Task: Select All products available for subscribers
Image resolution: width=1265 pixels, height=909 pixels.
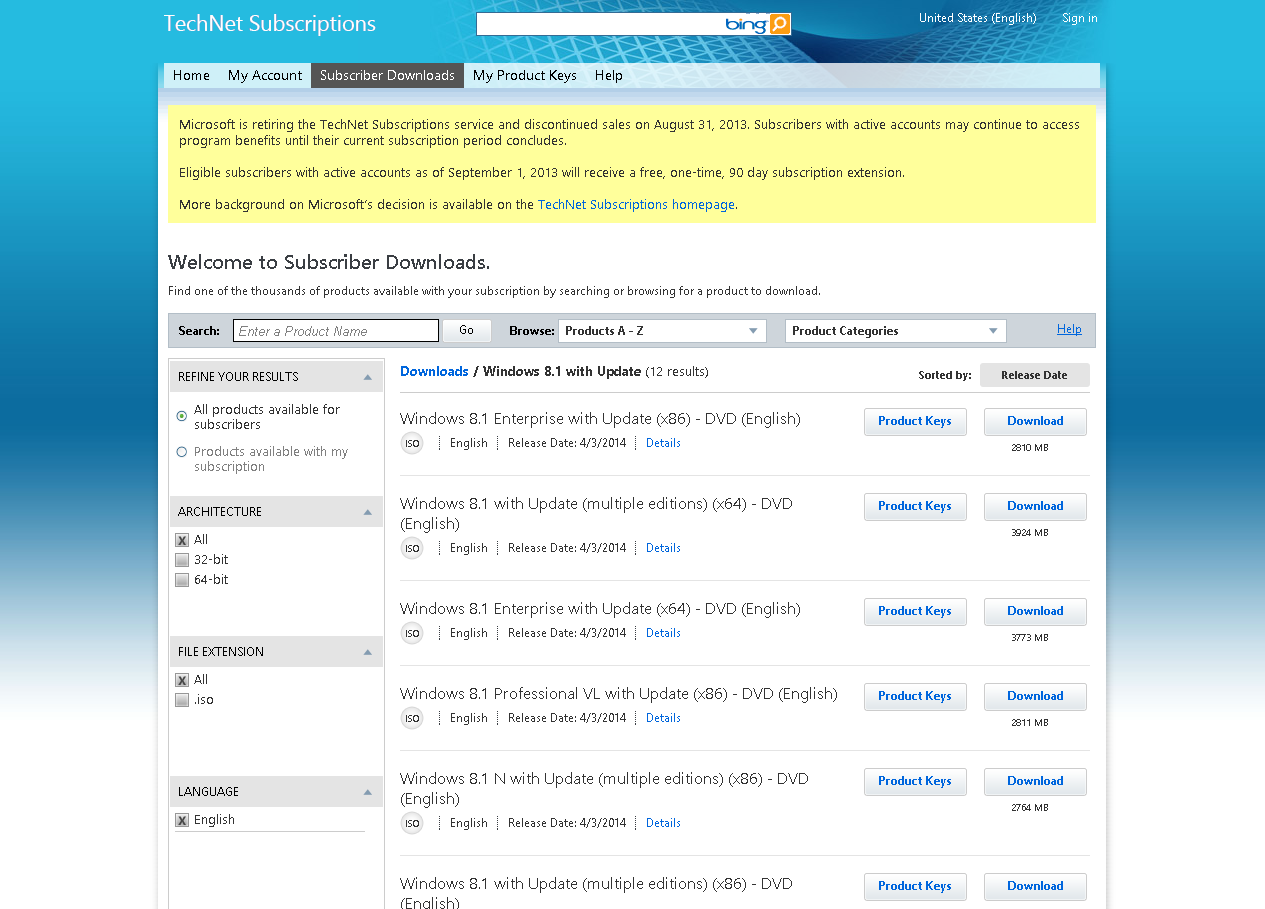Action: (182, 416)
